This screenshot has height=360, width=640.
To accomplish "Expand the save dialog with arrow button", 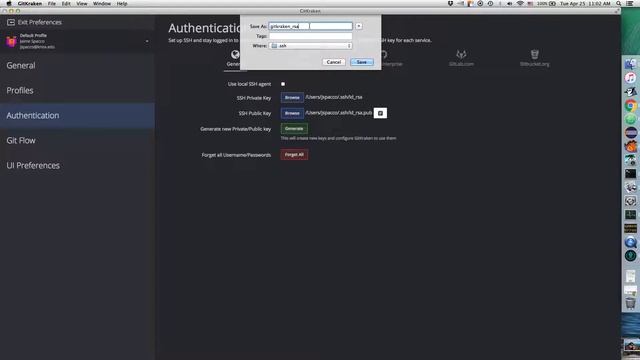I will [359, 26].
